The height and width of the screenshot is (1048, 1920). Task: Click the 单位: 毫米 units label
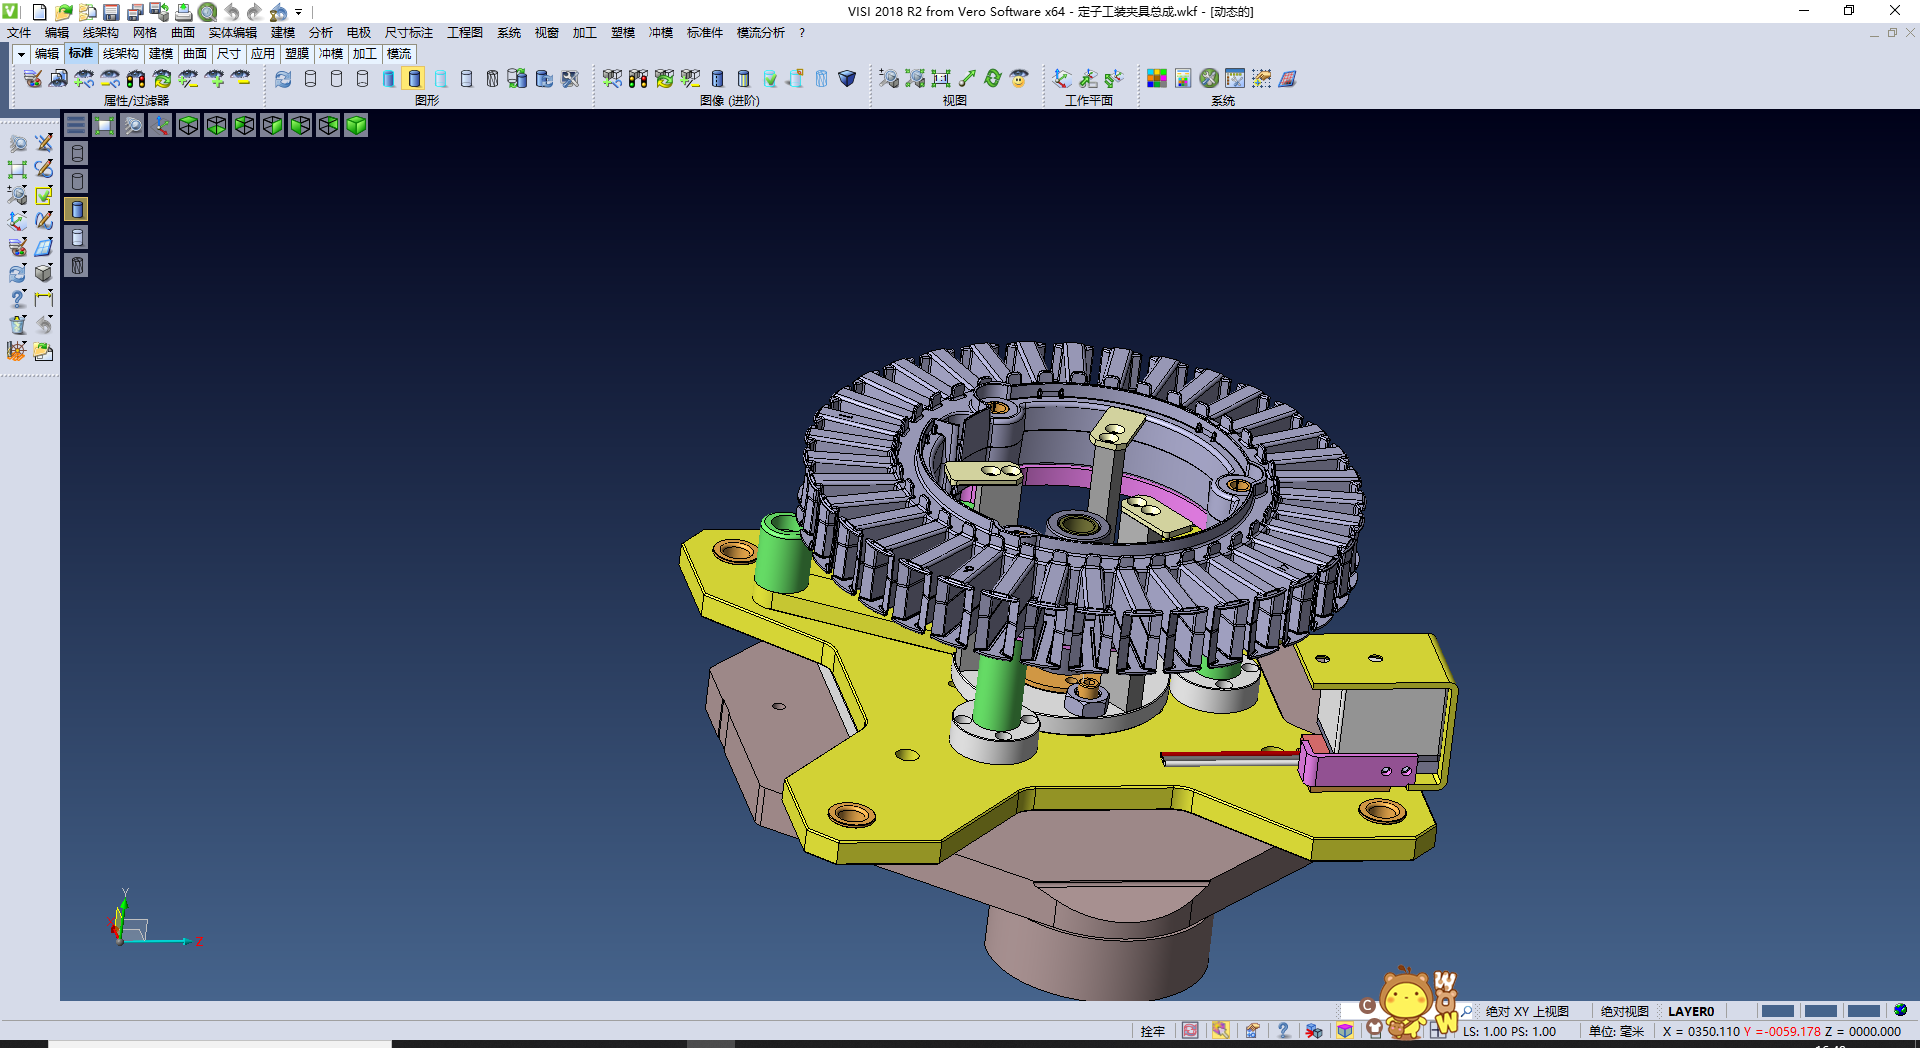[x=1616, y=1031]
